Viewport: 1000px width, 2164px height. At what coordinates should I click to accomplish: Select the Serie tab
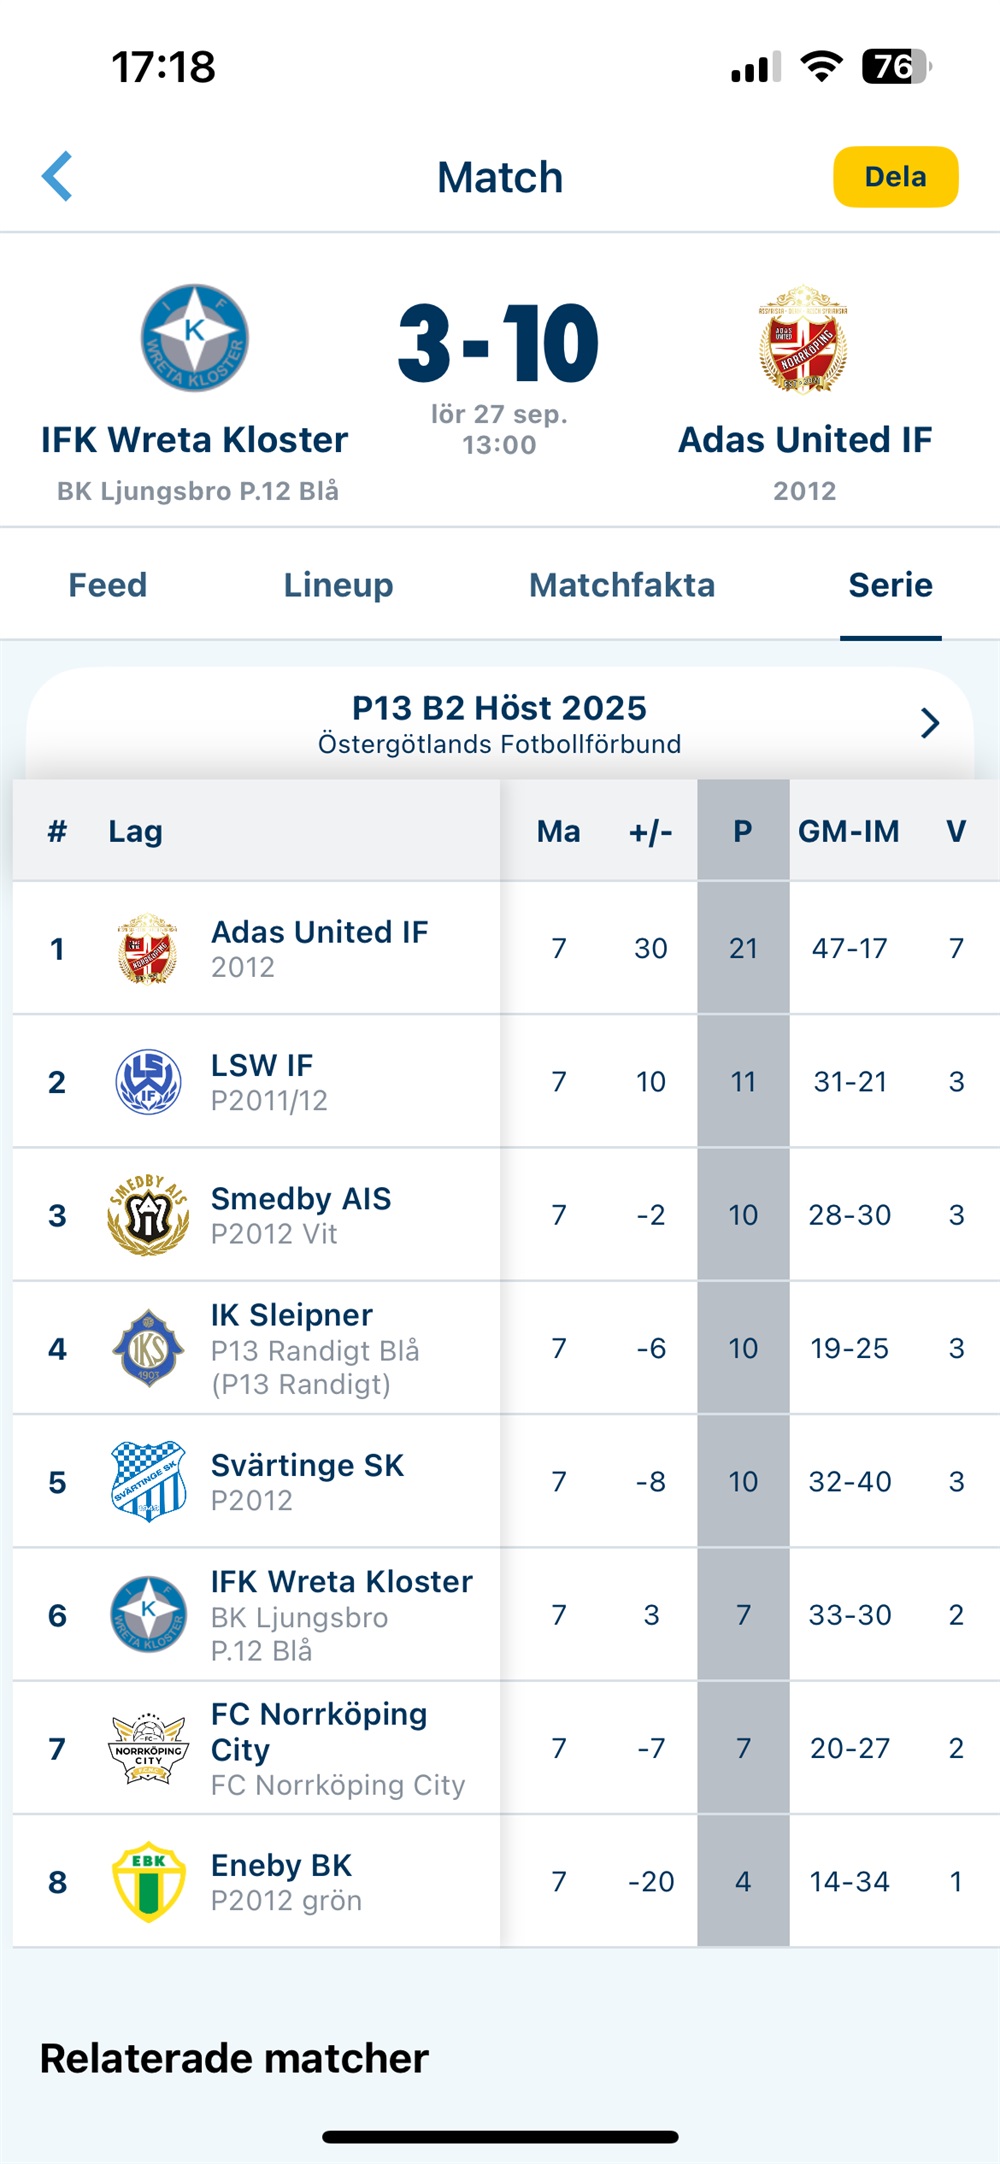click(x=890, y=585)
